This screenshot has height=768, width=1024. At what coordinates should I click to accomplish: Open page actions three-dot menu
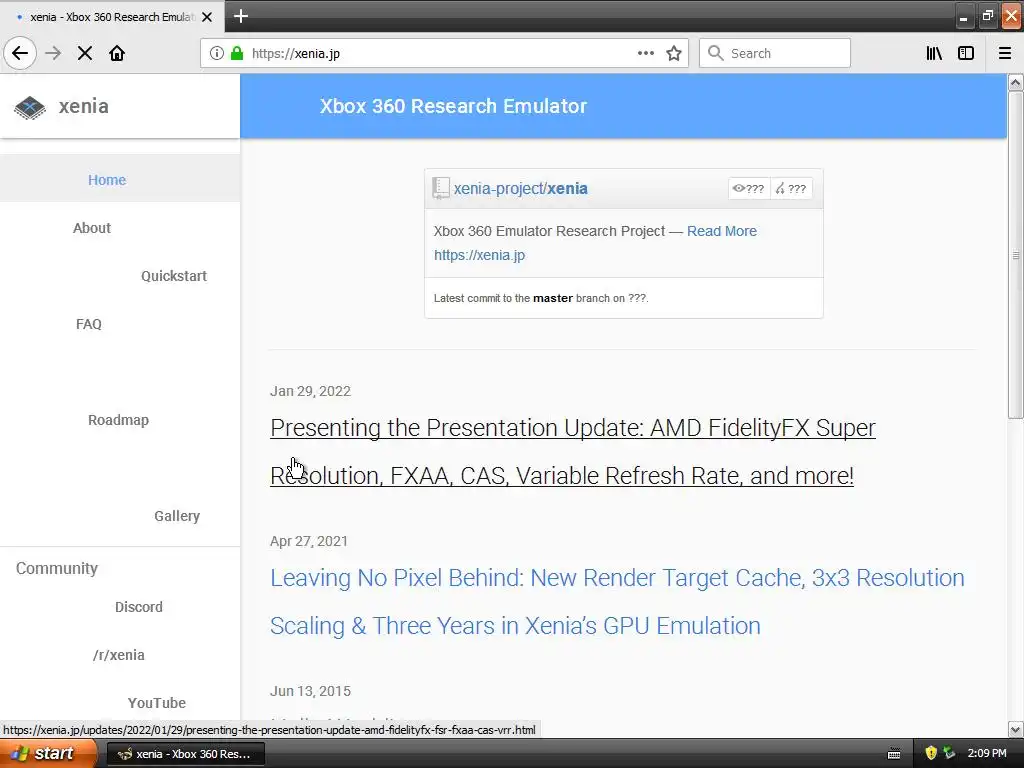[x=645, y=53]
